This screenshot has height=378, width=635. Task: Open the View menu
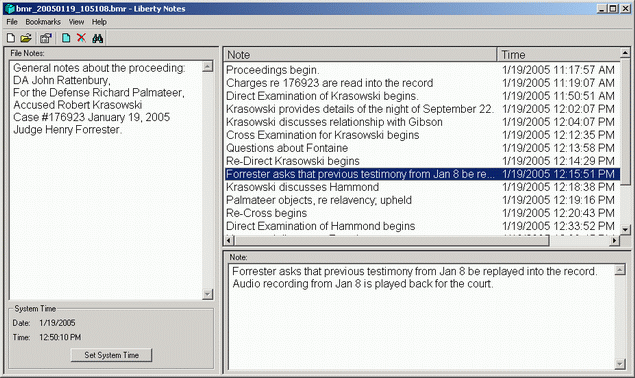click(76, 22)
